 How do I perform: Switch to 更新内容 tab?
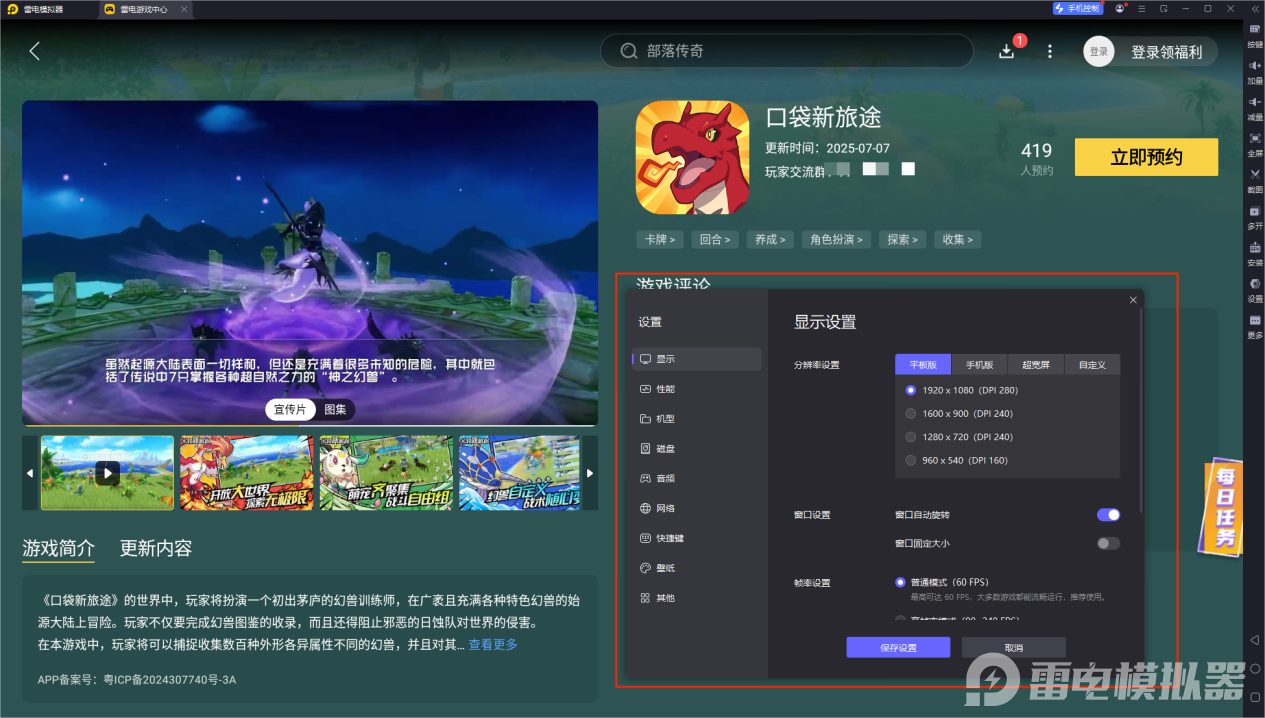pyautogui.click(x=156, y=548)
